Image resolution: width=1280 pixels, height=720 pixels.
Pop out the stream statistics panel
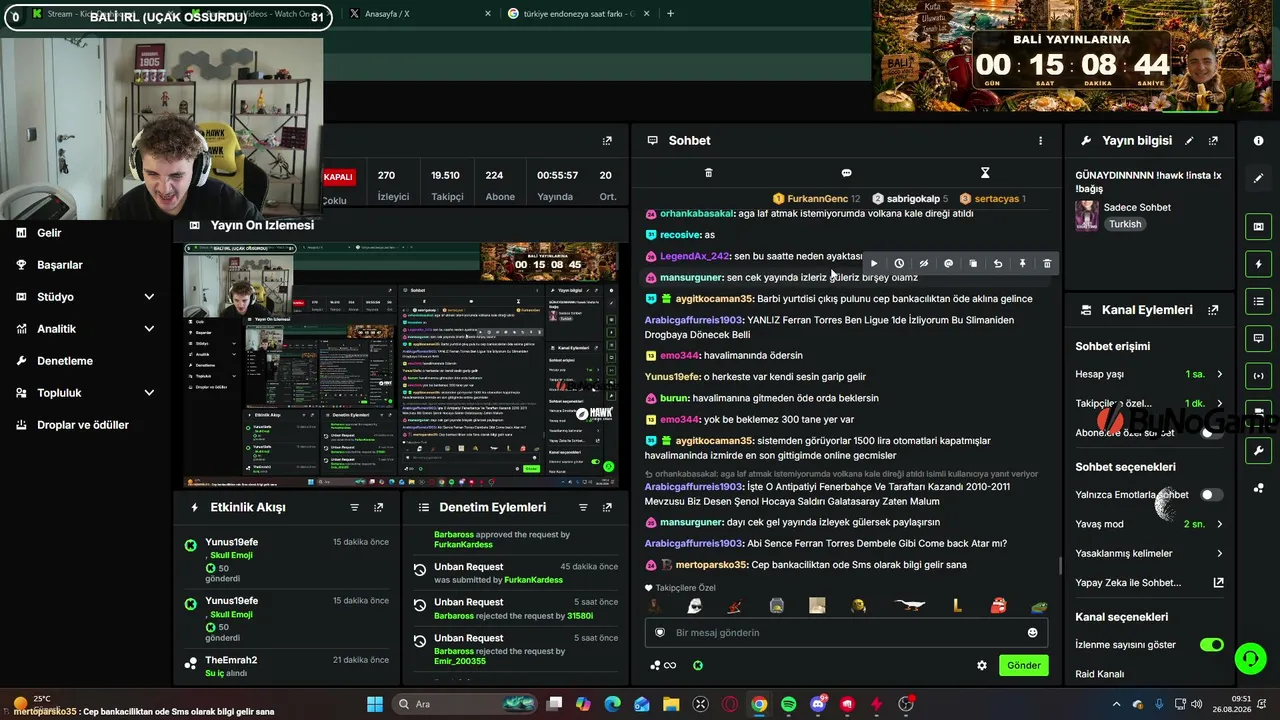coord(607,141)
